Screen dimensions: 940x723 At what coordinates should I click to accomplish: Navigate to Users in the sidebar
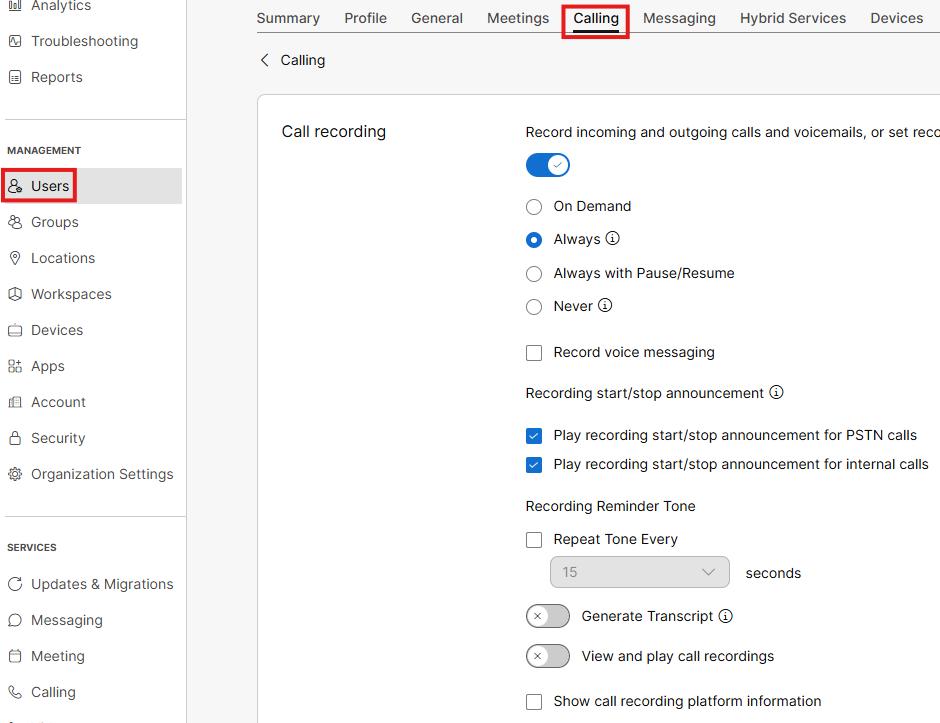point(49,186)
